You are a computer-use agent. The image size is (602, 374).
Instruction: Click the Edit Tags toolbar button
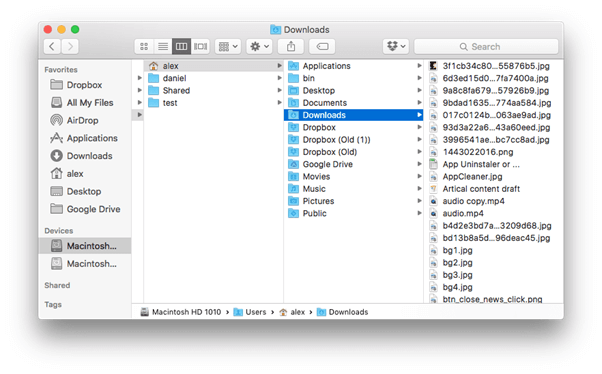(x=322, y=46)
